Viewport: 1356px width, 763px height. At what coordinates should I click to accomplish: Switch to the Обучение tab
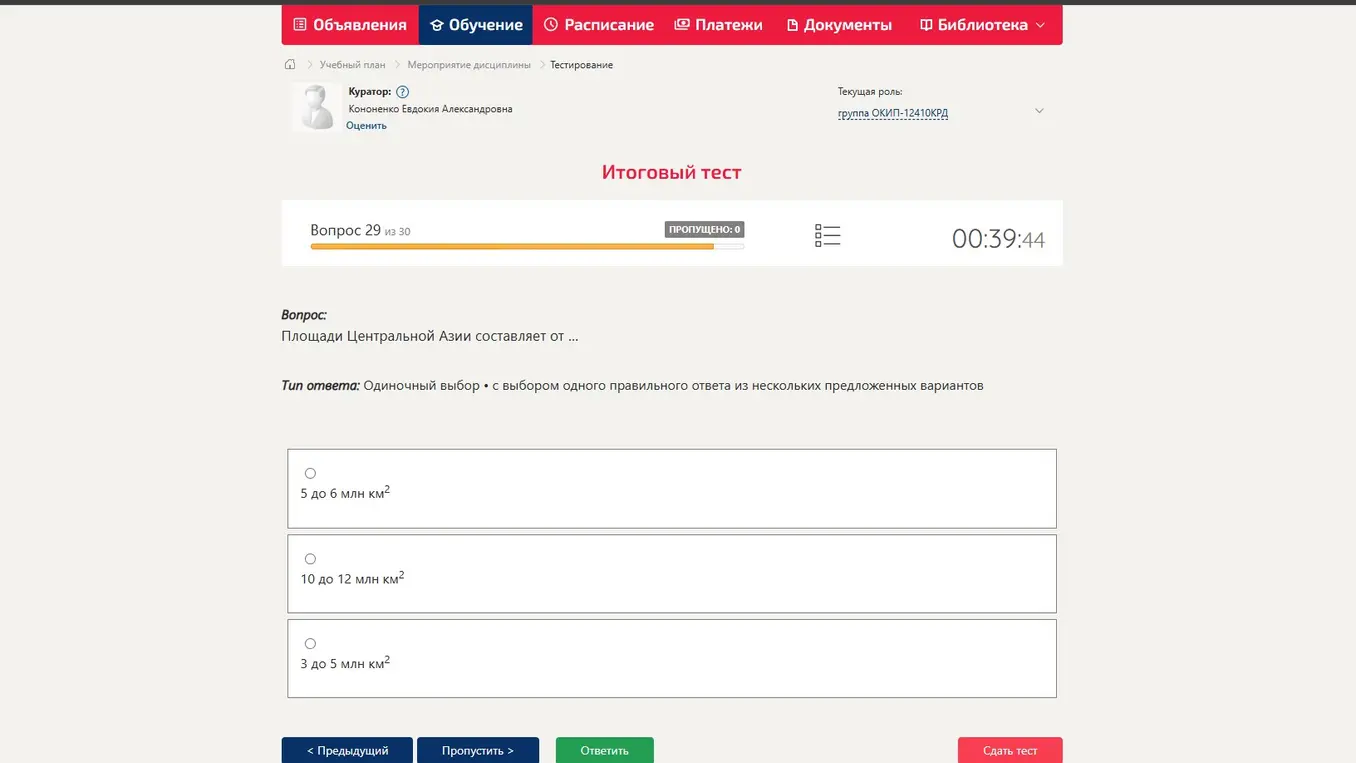[476, 25]
